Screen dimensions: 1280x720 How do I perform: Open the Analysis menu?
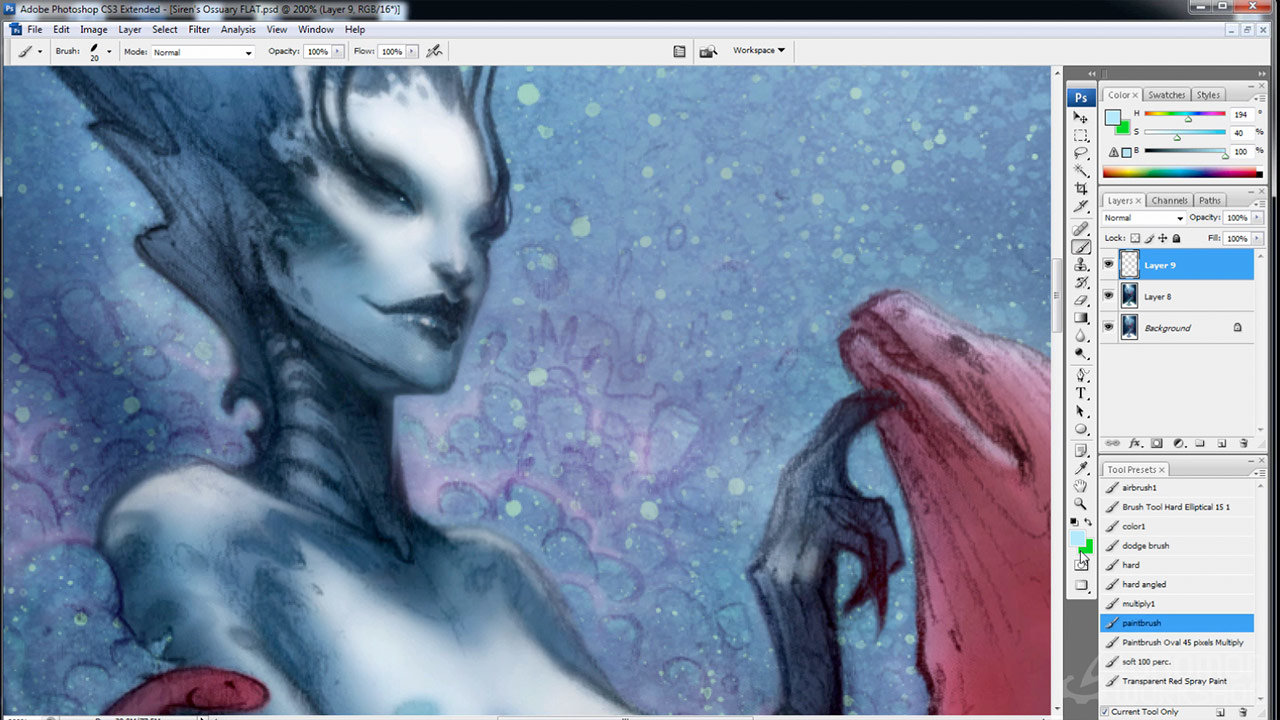tap(238, 30)
